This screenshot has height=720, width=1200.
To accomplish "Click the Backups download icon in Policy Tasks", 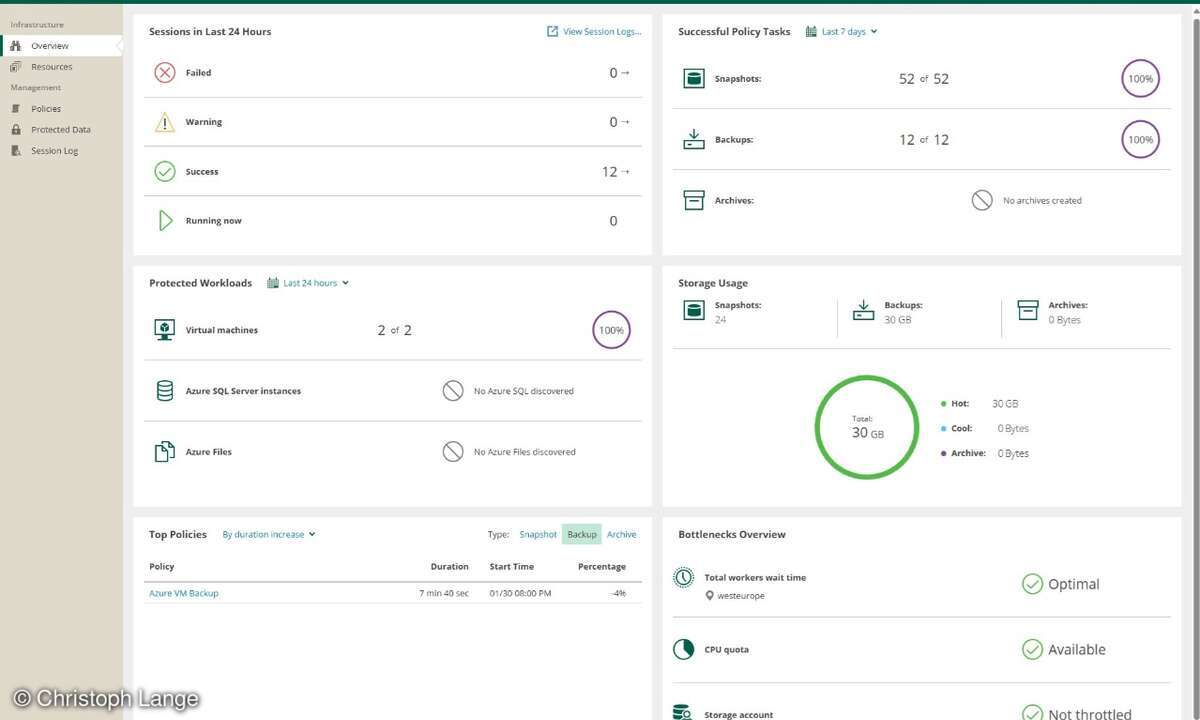I will coord(694,139).
